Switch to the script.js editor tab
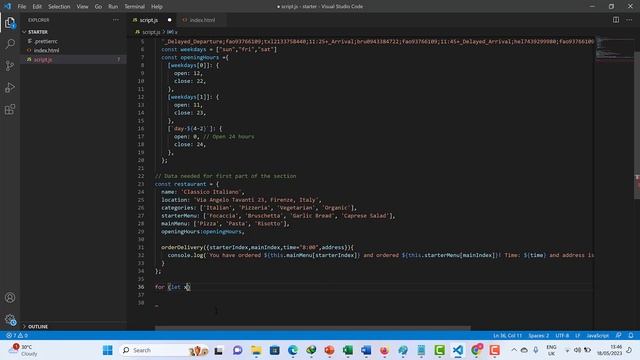The width and height of the screenshot is (640, 360). (x=149, y=20)
